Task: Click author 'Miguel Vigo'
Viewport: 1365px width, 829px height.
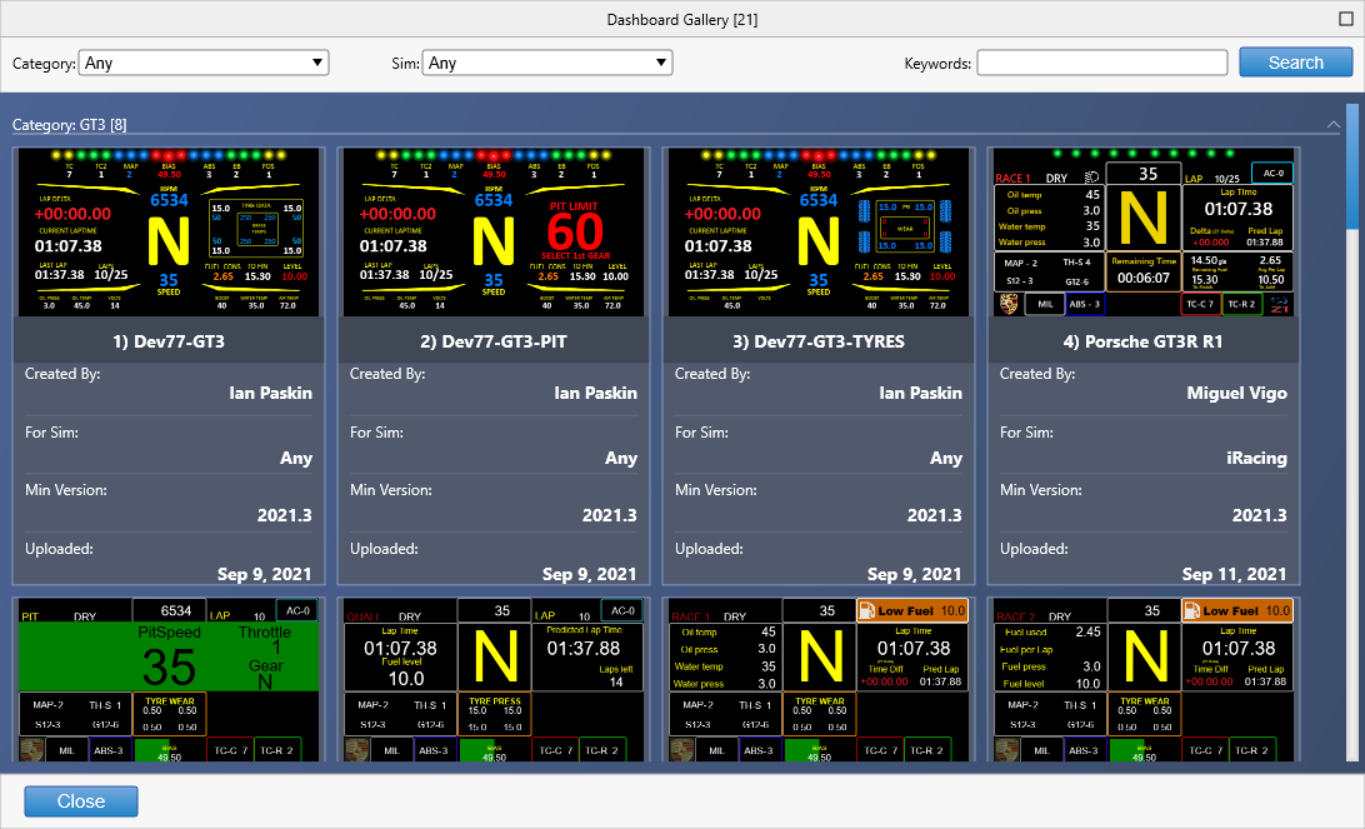Action: click(1237, 393)
